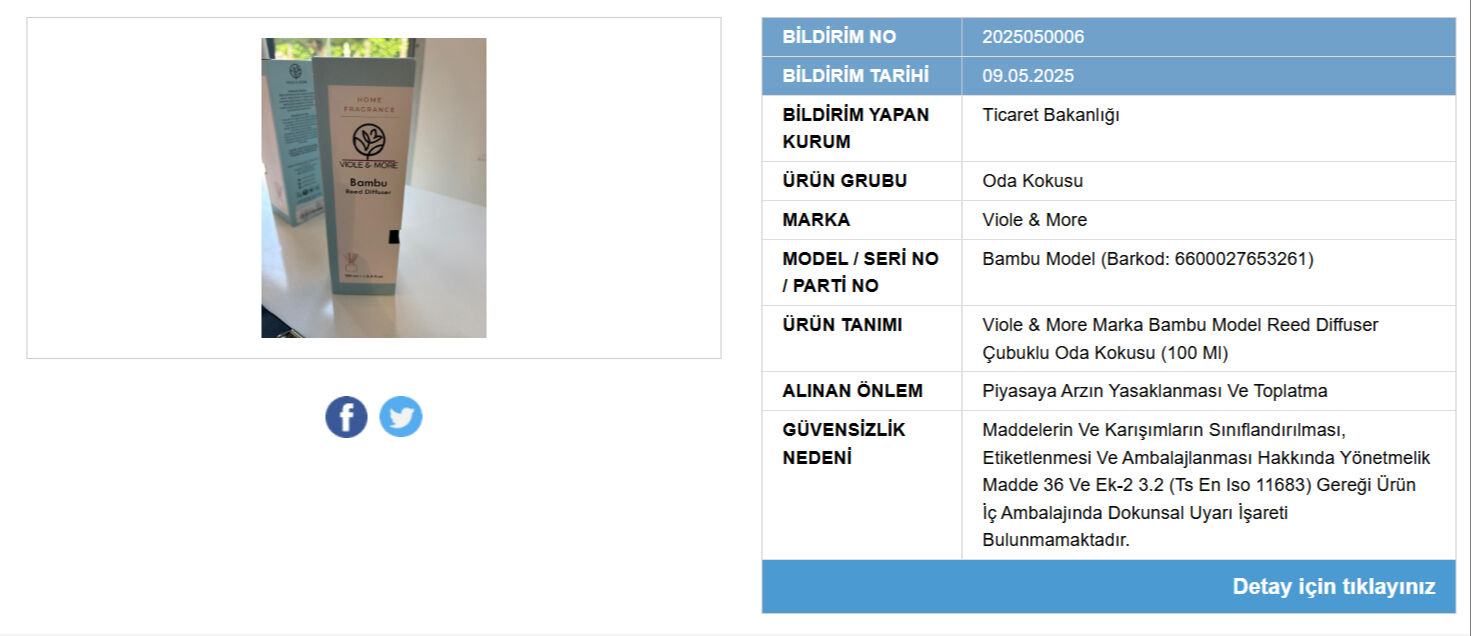
Task: Click the "ÜRÜN TANIMI" row label
Action: (x=842, y=325)
